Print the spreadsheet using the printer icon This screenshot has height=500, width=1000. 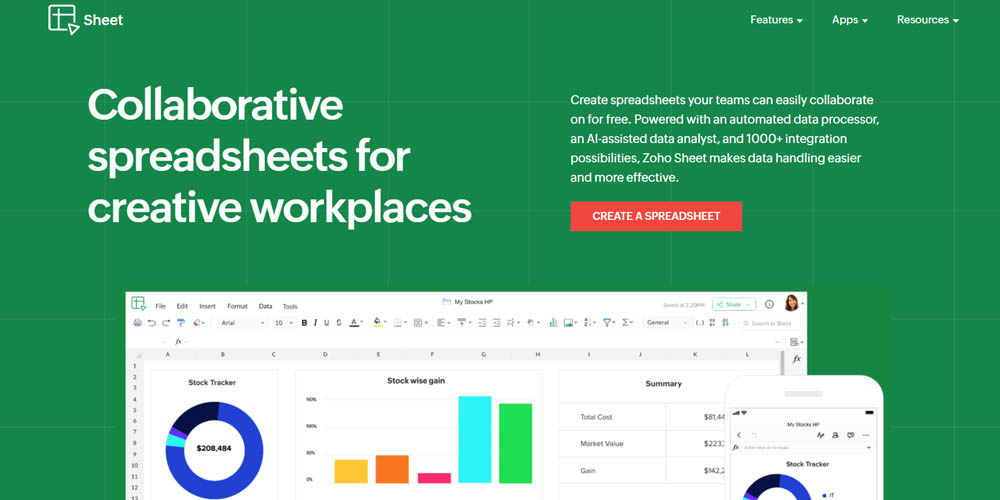(x=138, y=323)
